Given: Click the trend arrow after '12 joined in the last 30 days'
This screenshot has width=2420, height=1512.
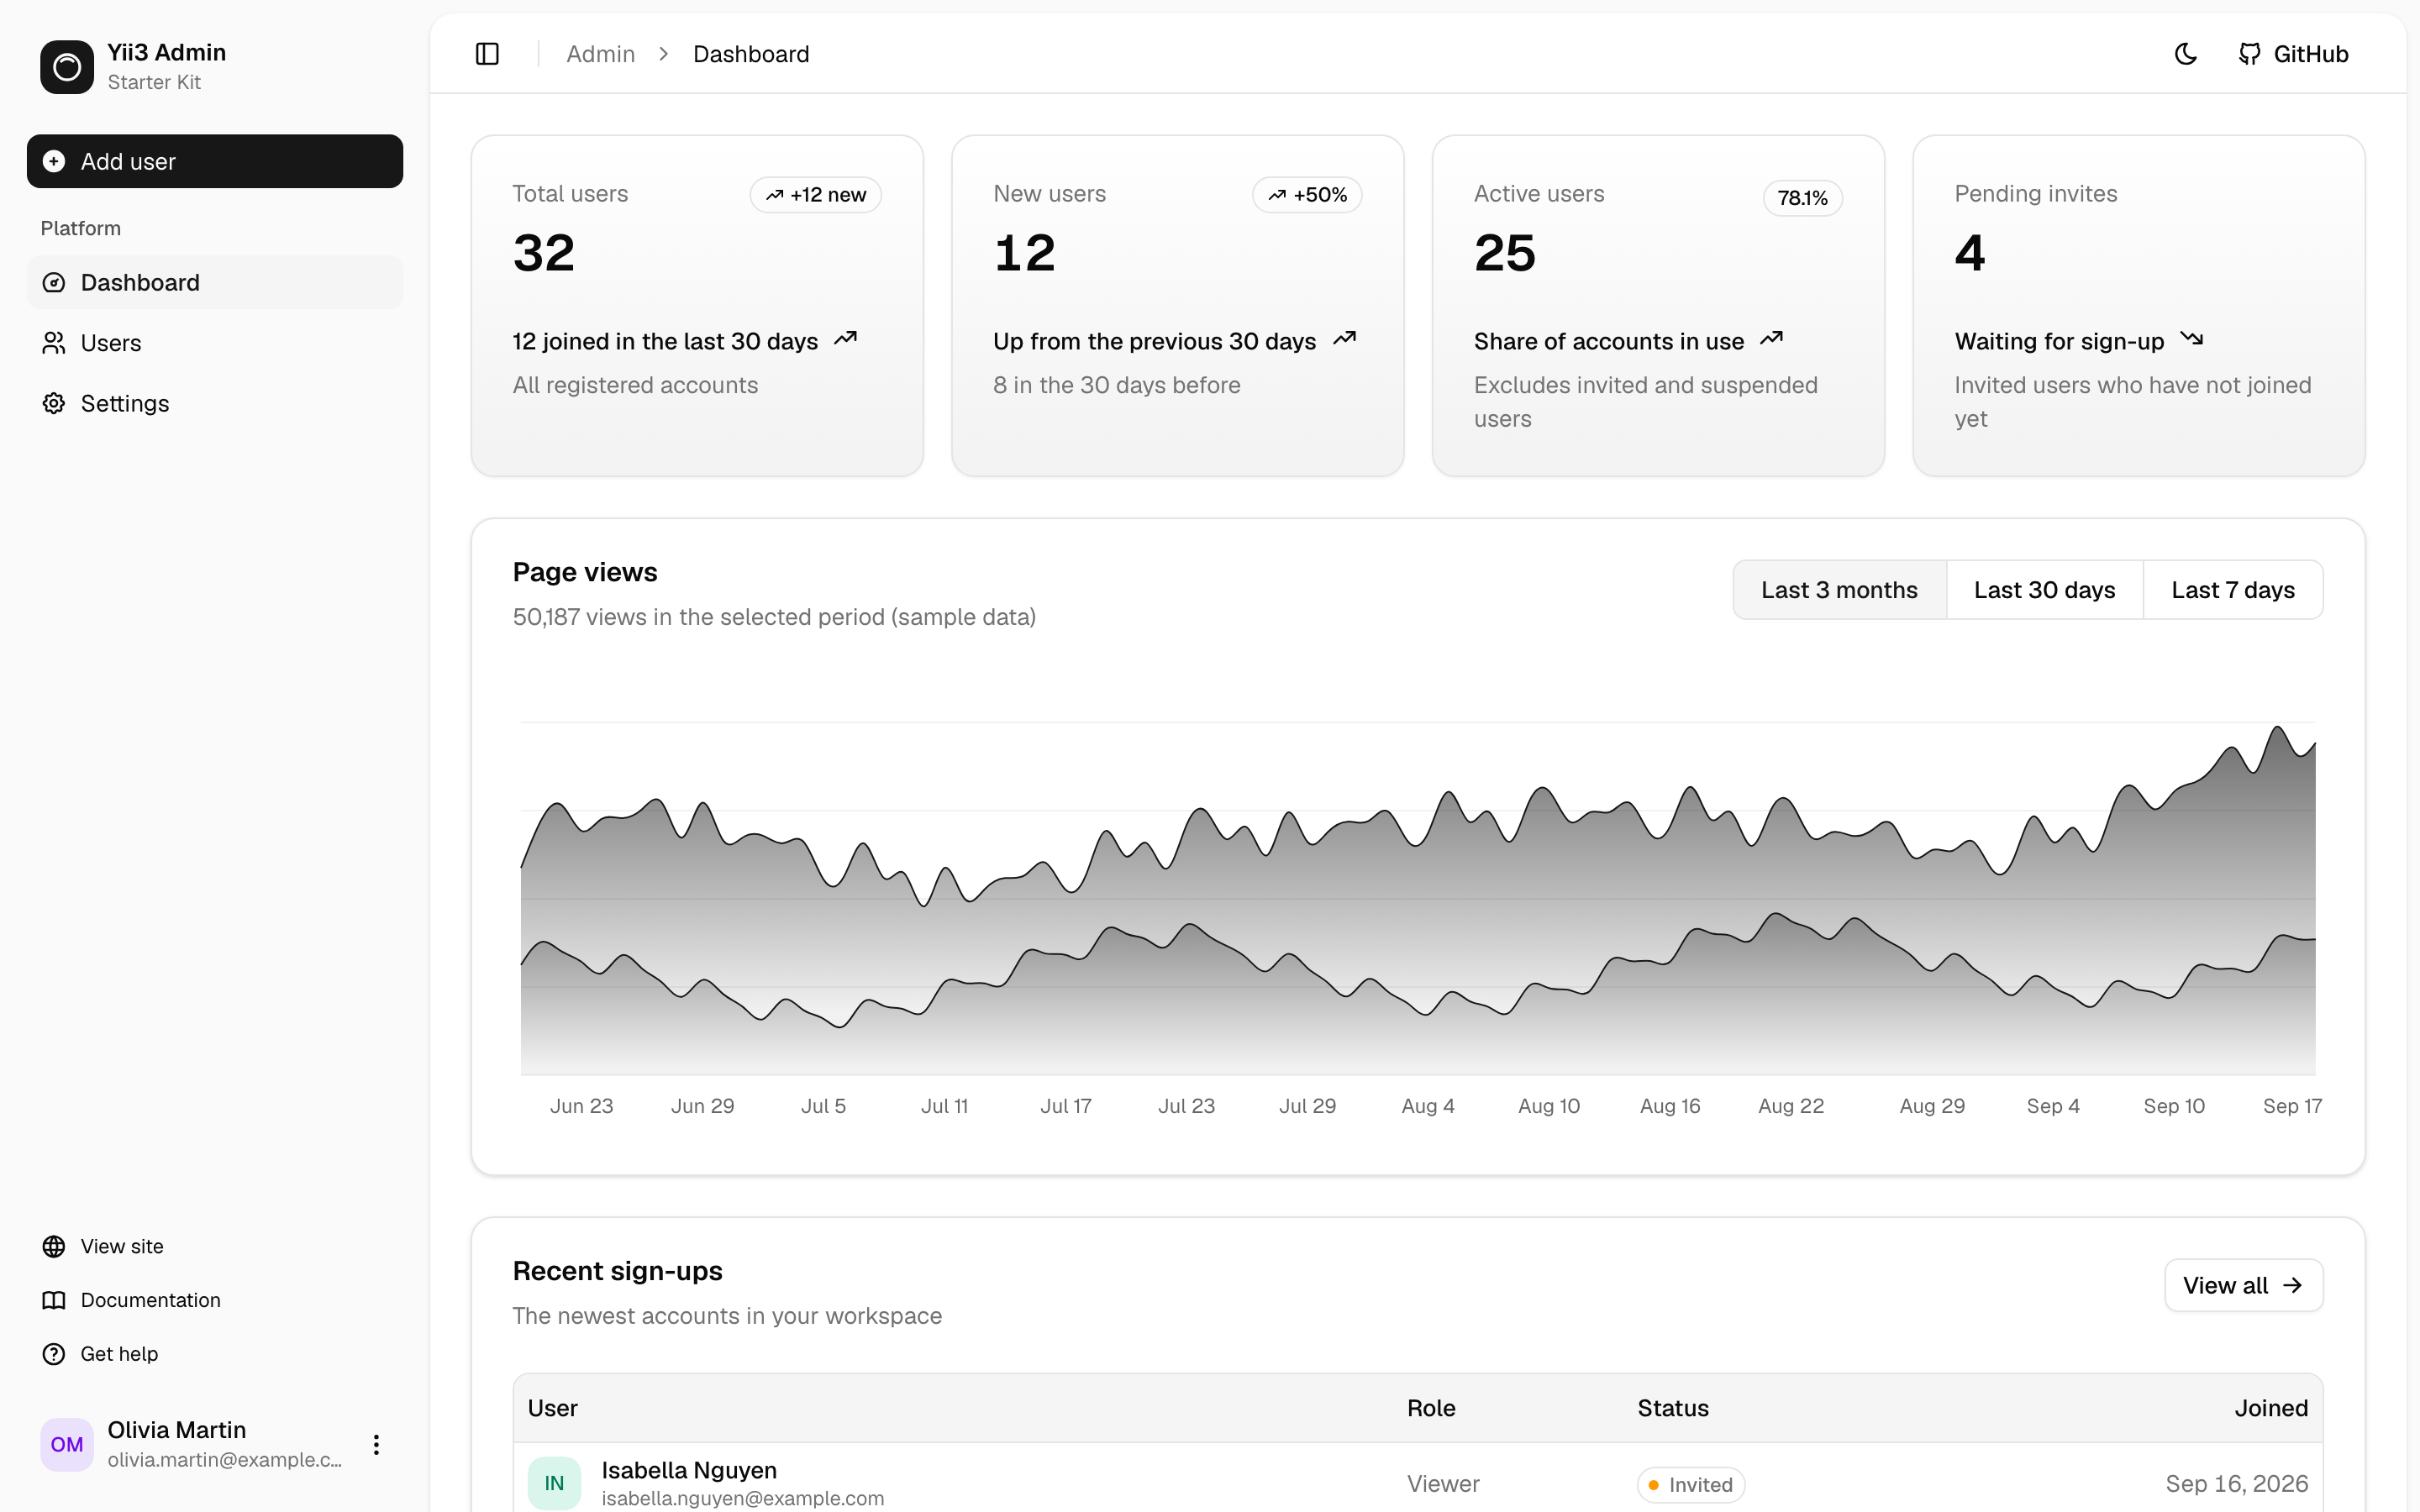Looking at the screenshot, I should click(x=845, y=339).
